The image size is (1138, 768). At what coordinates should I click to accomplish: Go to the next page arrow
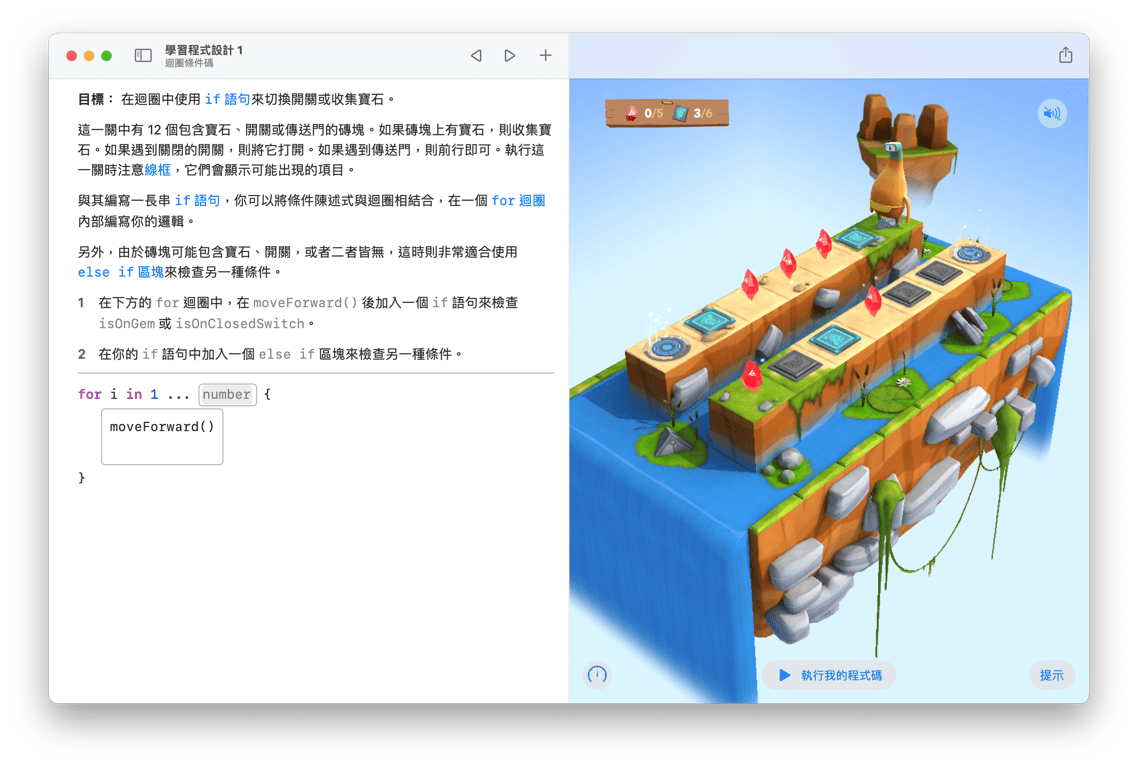[509, 55]
